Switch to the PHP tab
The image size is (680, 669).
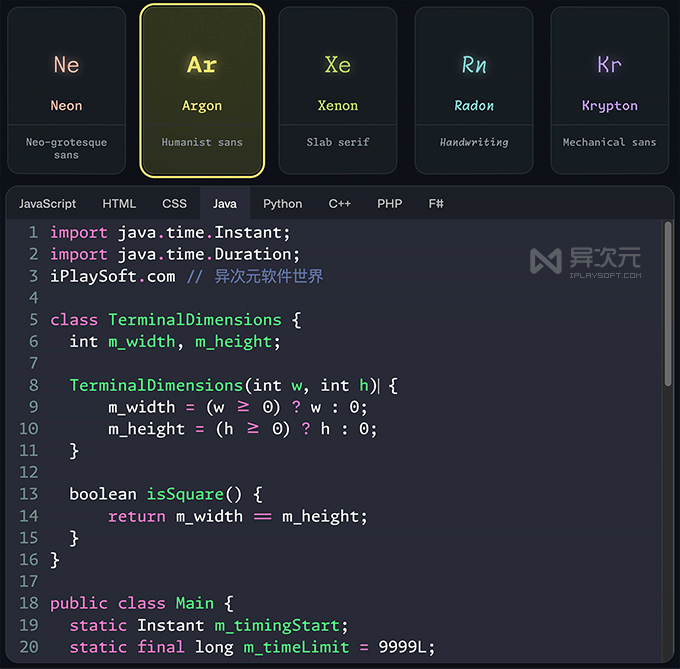click(389, 203)
